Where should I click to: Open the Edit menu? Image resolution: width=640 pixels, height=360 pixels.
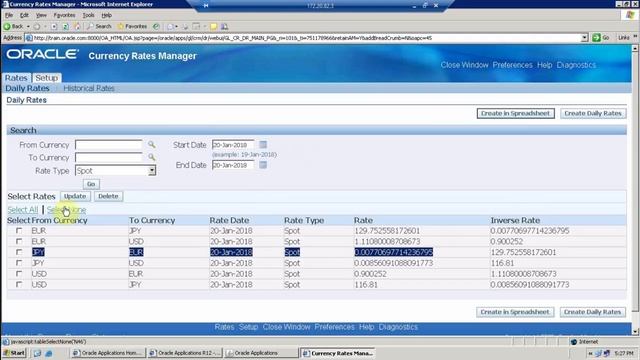pyautogui.click(x=24, y=15)
